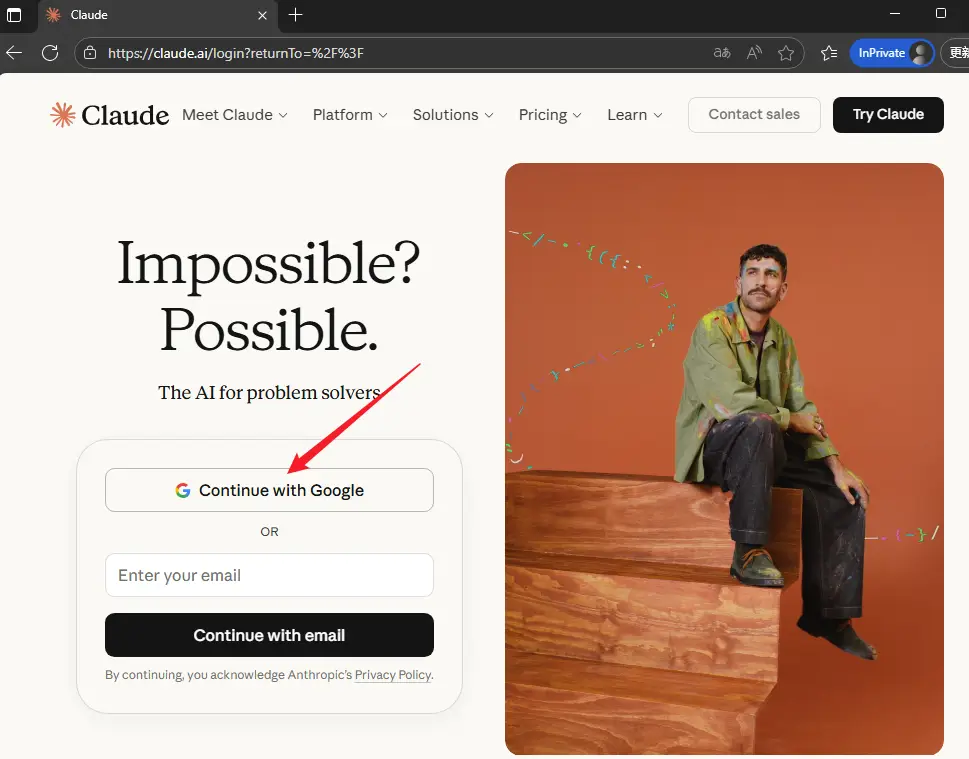
Task: Open the Learn menu item
Action: pos(634,115)
